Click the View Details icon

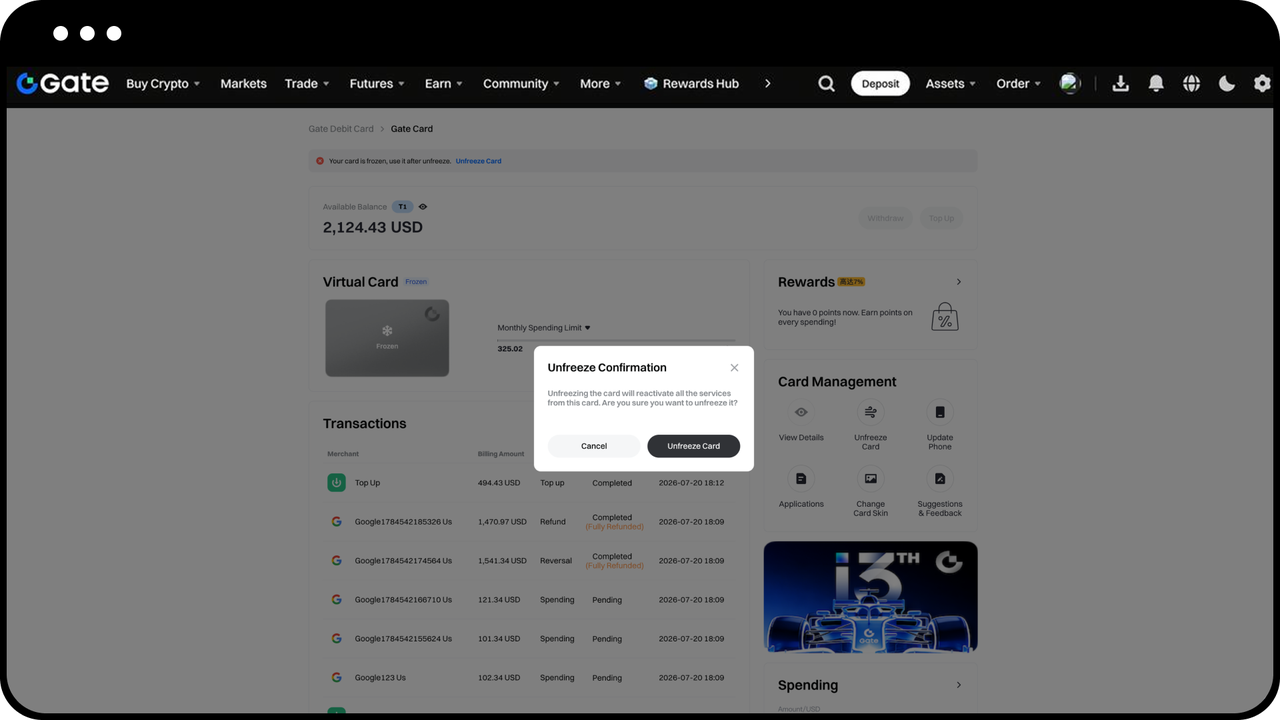801,412
